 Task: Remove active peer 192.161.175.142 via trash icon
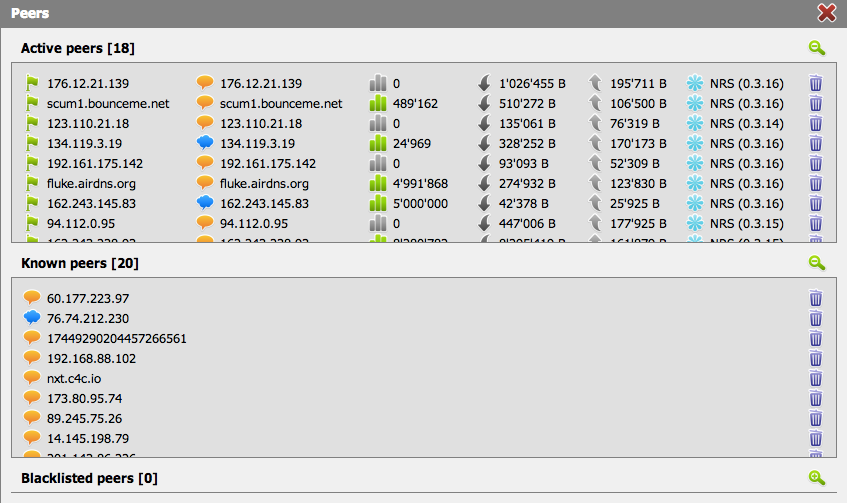(x=816, y=163)
